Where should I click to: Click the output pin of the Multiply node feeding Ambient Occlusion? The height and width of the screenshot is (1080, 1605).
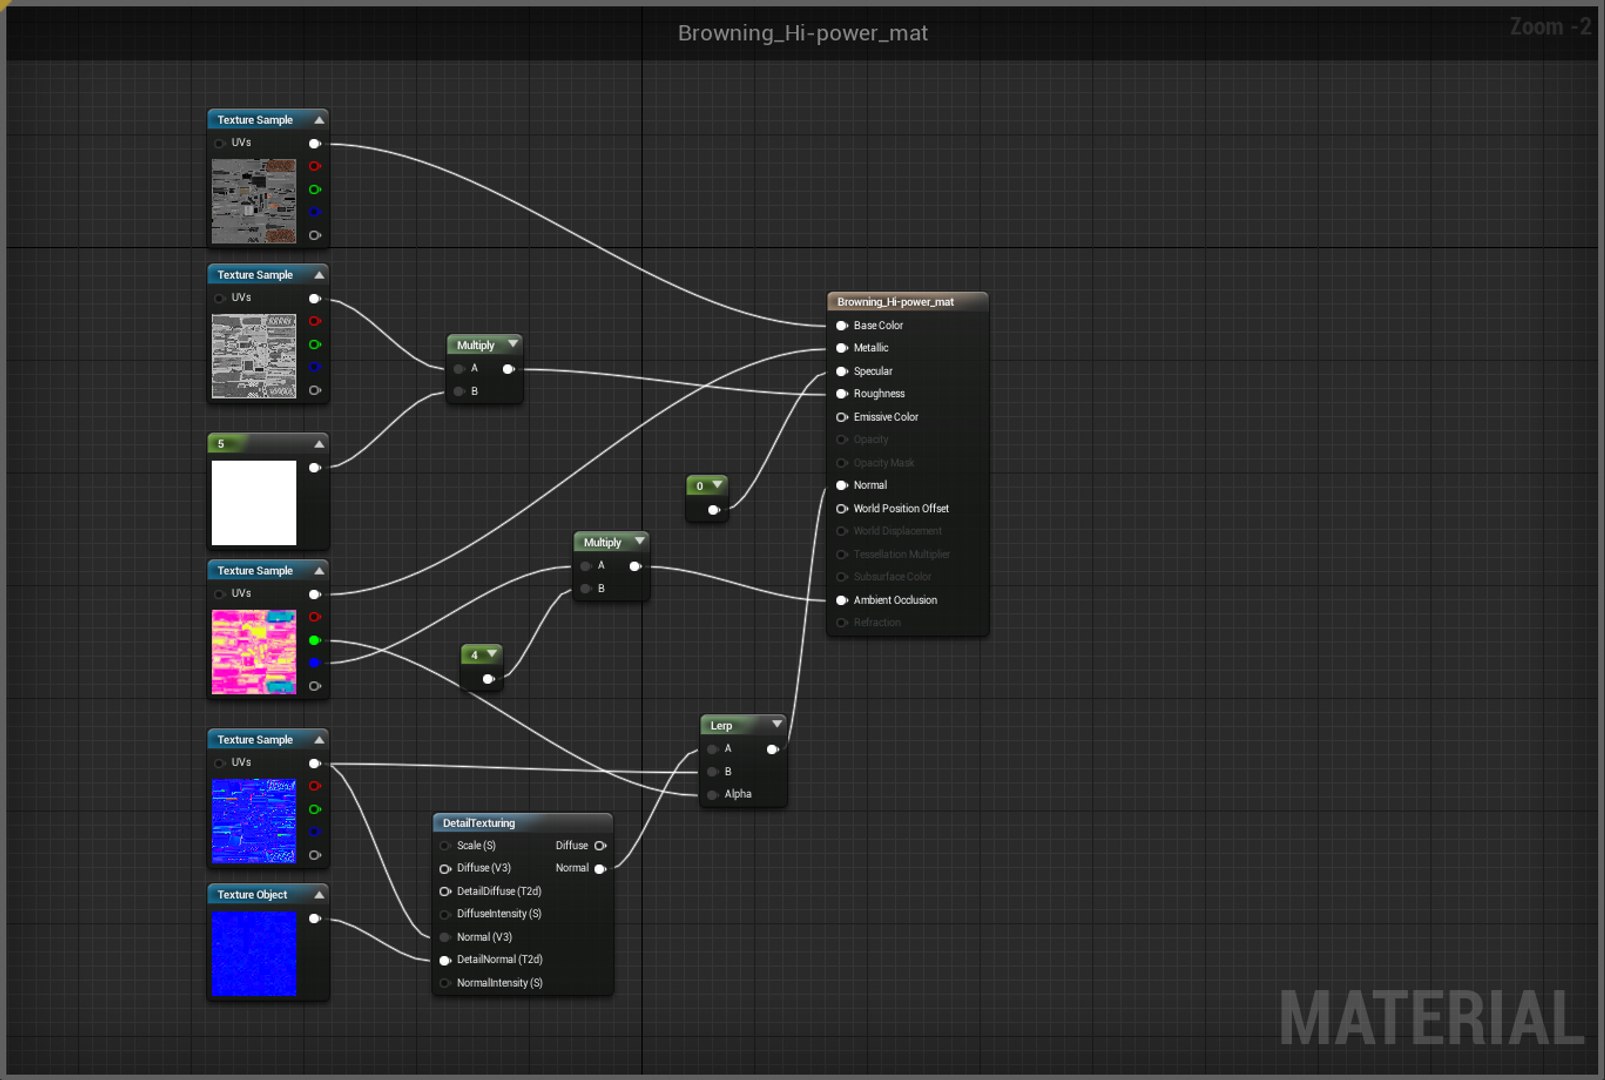click(x=635, y=566)
